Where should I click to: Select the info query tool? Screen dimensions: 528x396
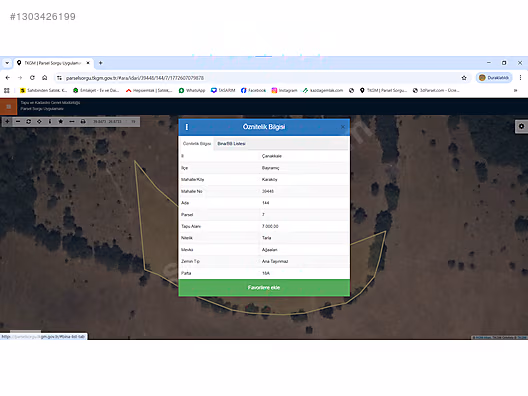point(50,122)
